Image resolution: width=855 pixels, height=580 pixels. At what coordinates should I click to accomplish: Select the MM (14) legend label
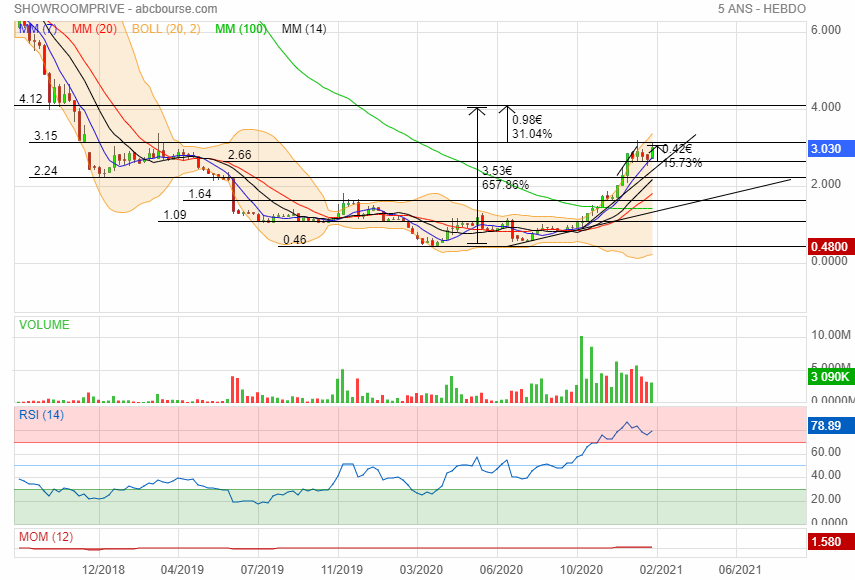pyautogui.click(x=304, y=29)
